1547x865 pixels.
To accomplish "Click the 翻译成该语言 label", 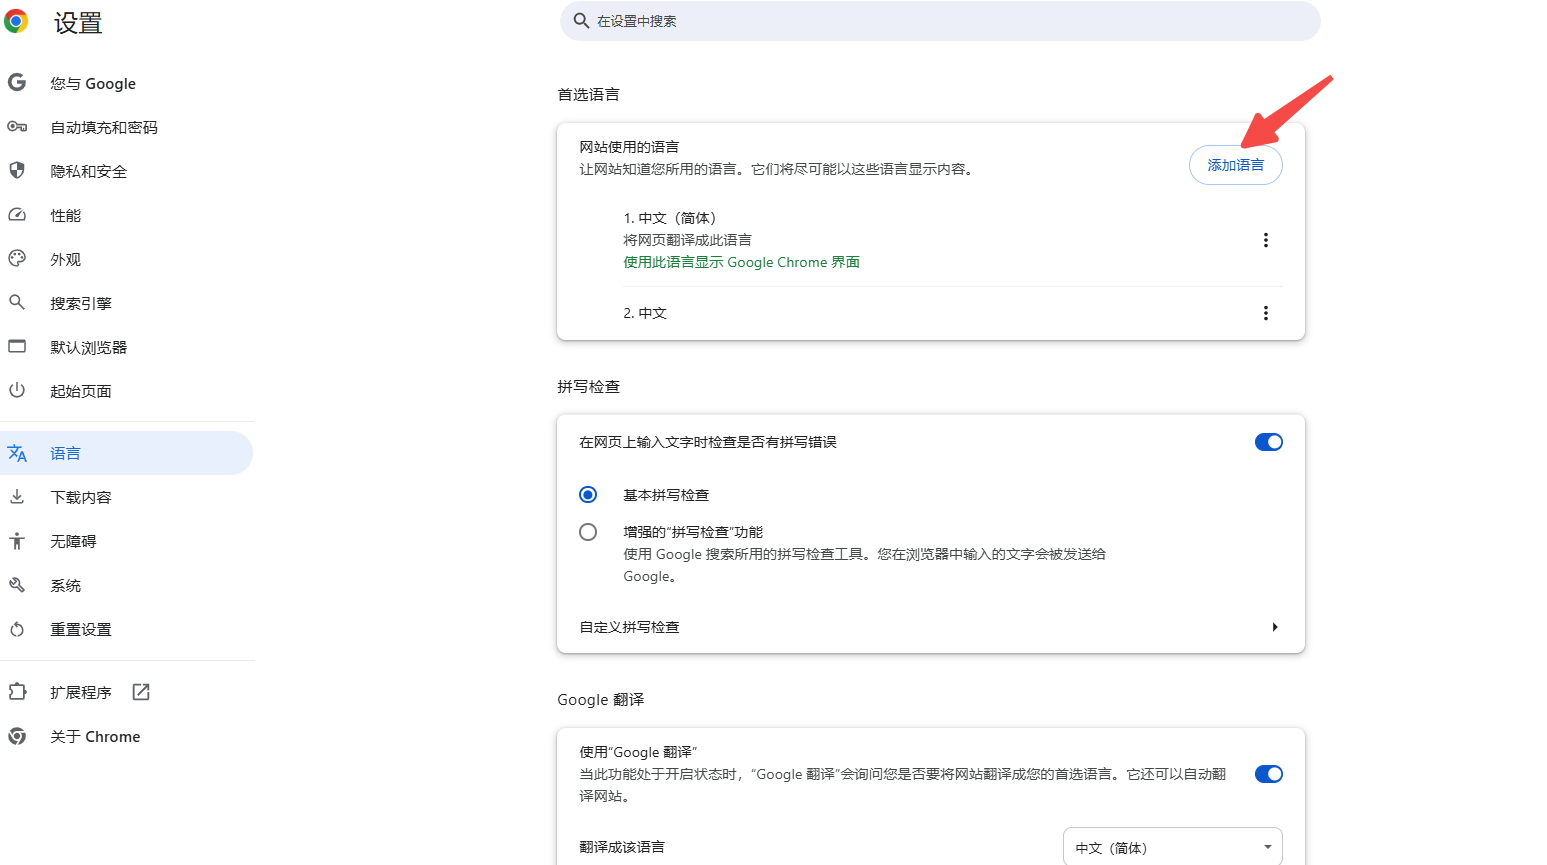I will tap(622, 847).
